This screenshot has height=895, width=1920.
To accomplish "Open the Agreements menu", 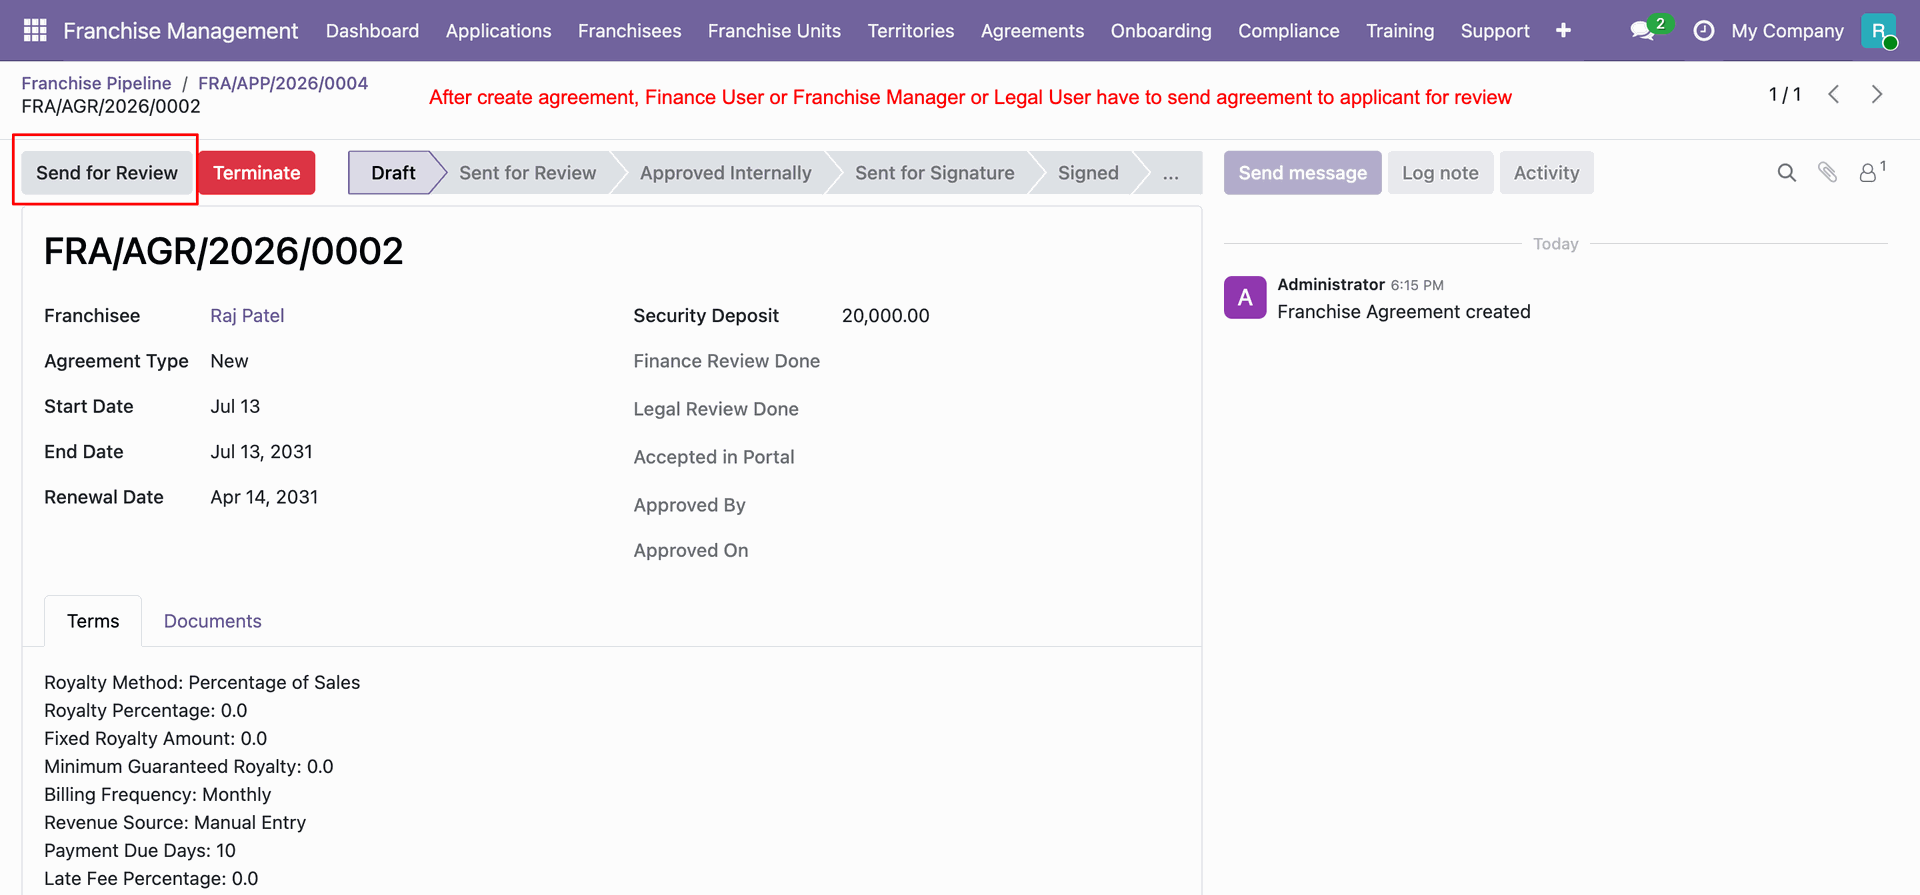I will (1032, 31).
